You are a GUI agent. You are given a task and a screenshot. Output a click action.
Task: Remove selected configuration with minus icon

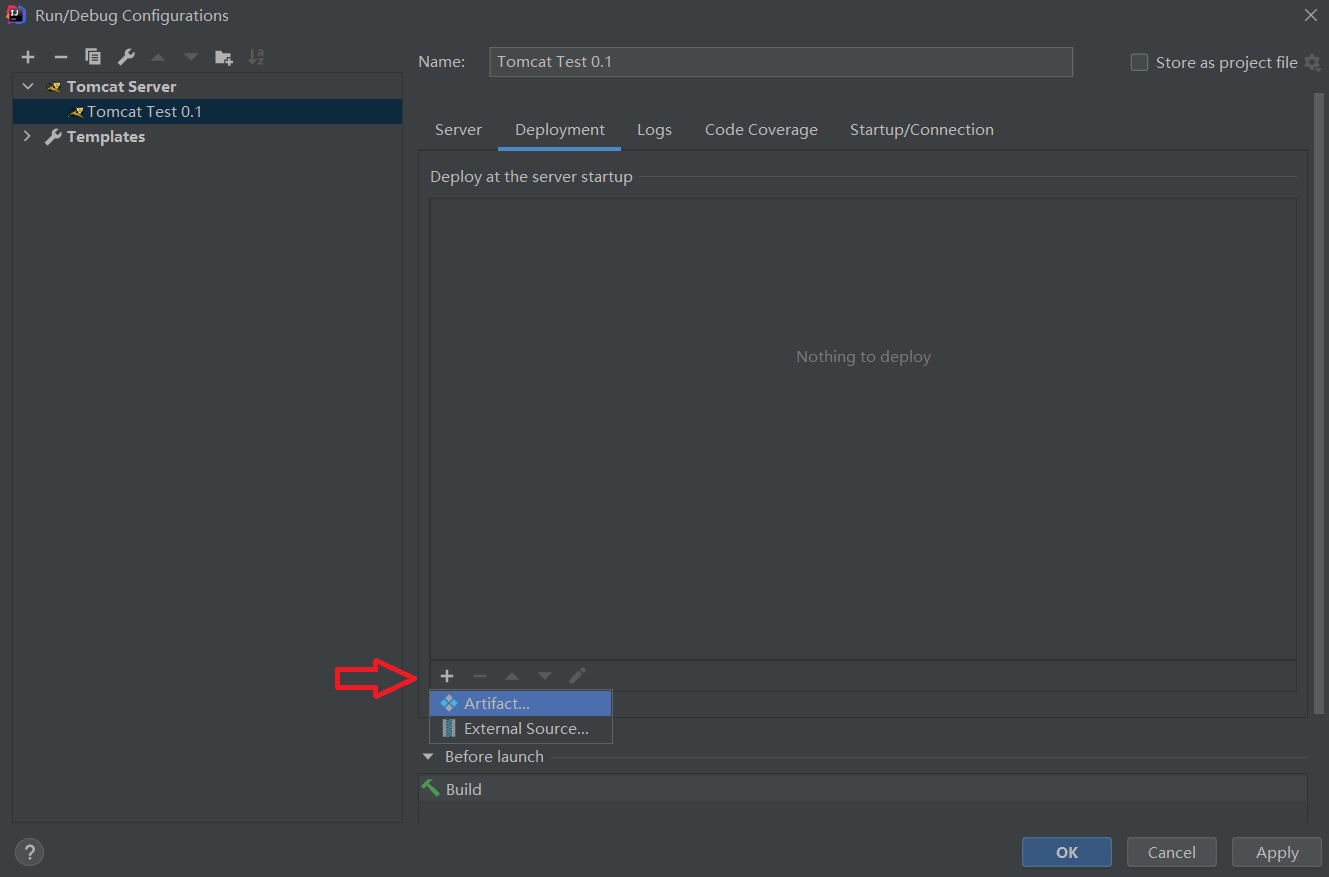pos(60,57)
